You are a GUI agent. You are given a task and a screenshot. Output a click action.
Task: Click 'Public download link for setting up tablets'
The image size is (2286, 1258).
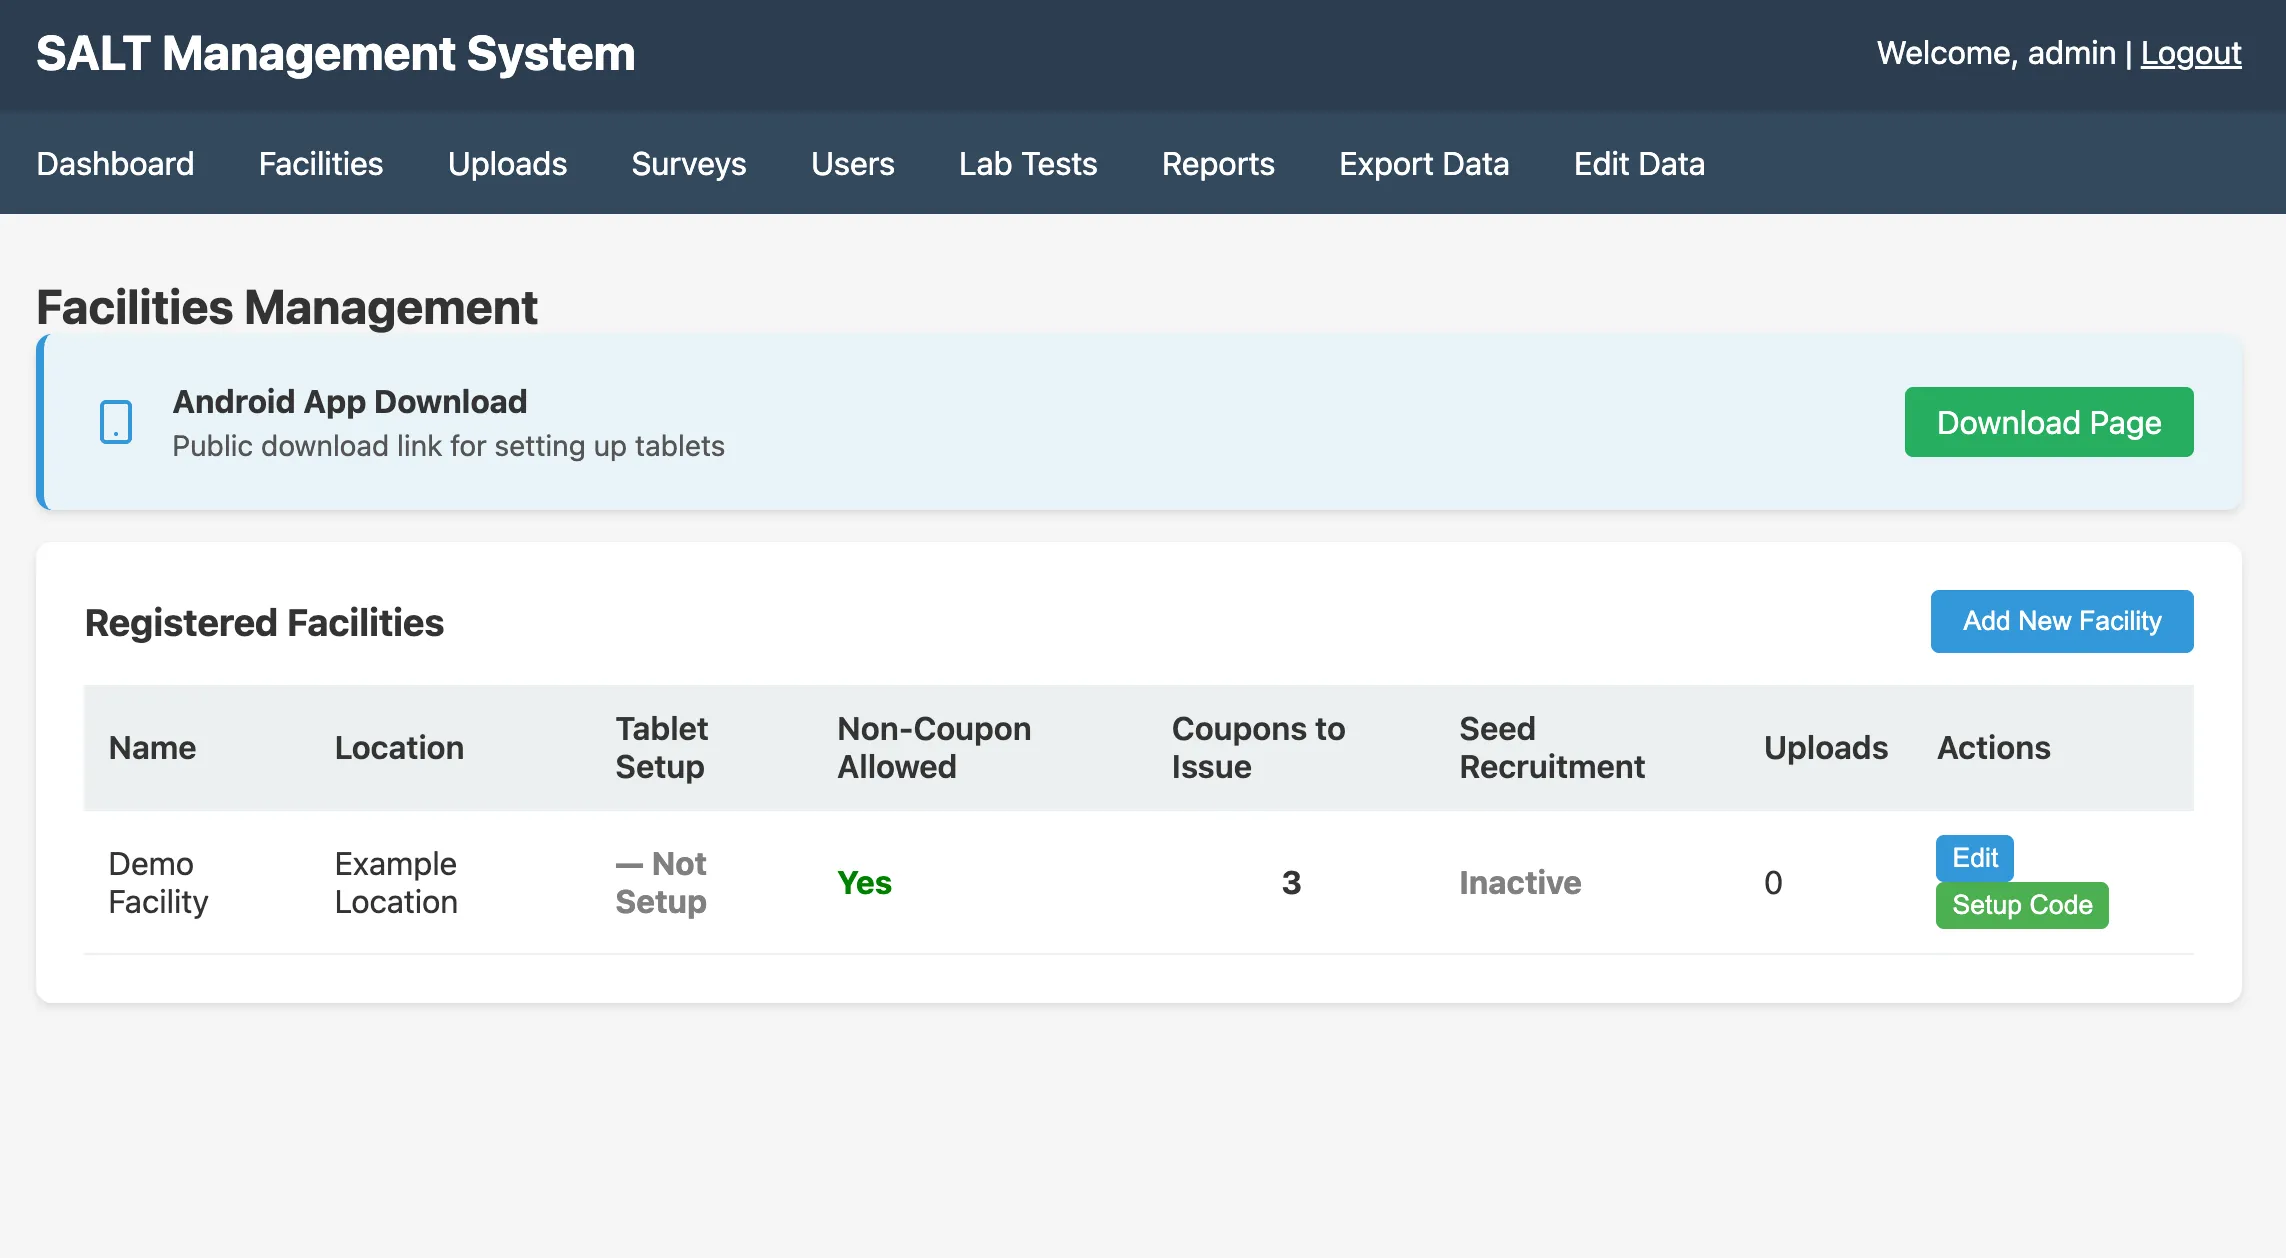point(448,446)
